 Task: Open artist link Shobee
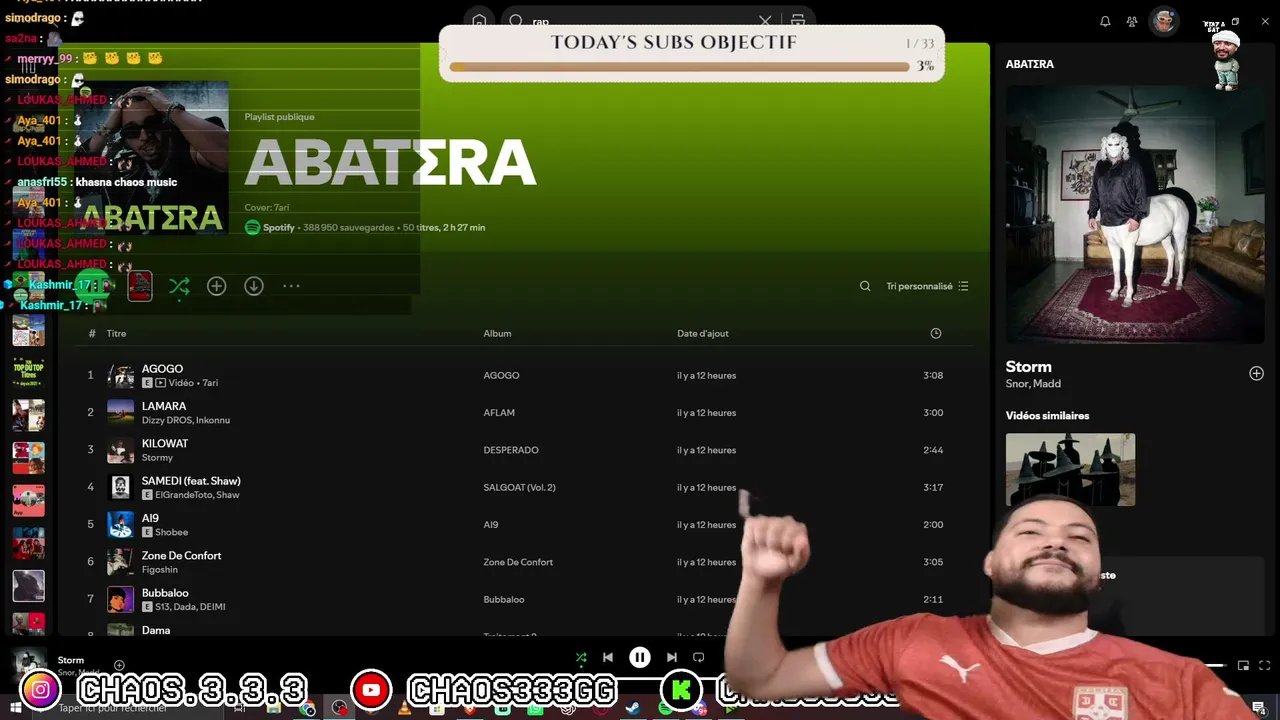pos(172,532)
